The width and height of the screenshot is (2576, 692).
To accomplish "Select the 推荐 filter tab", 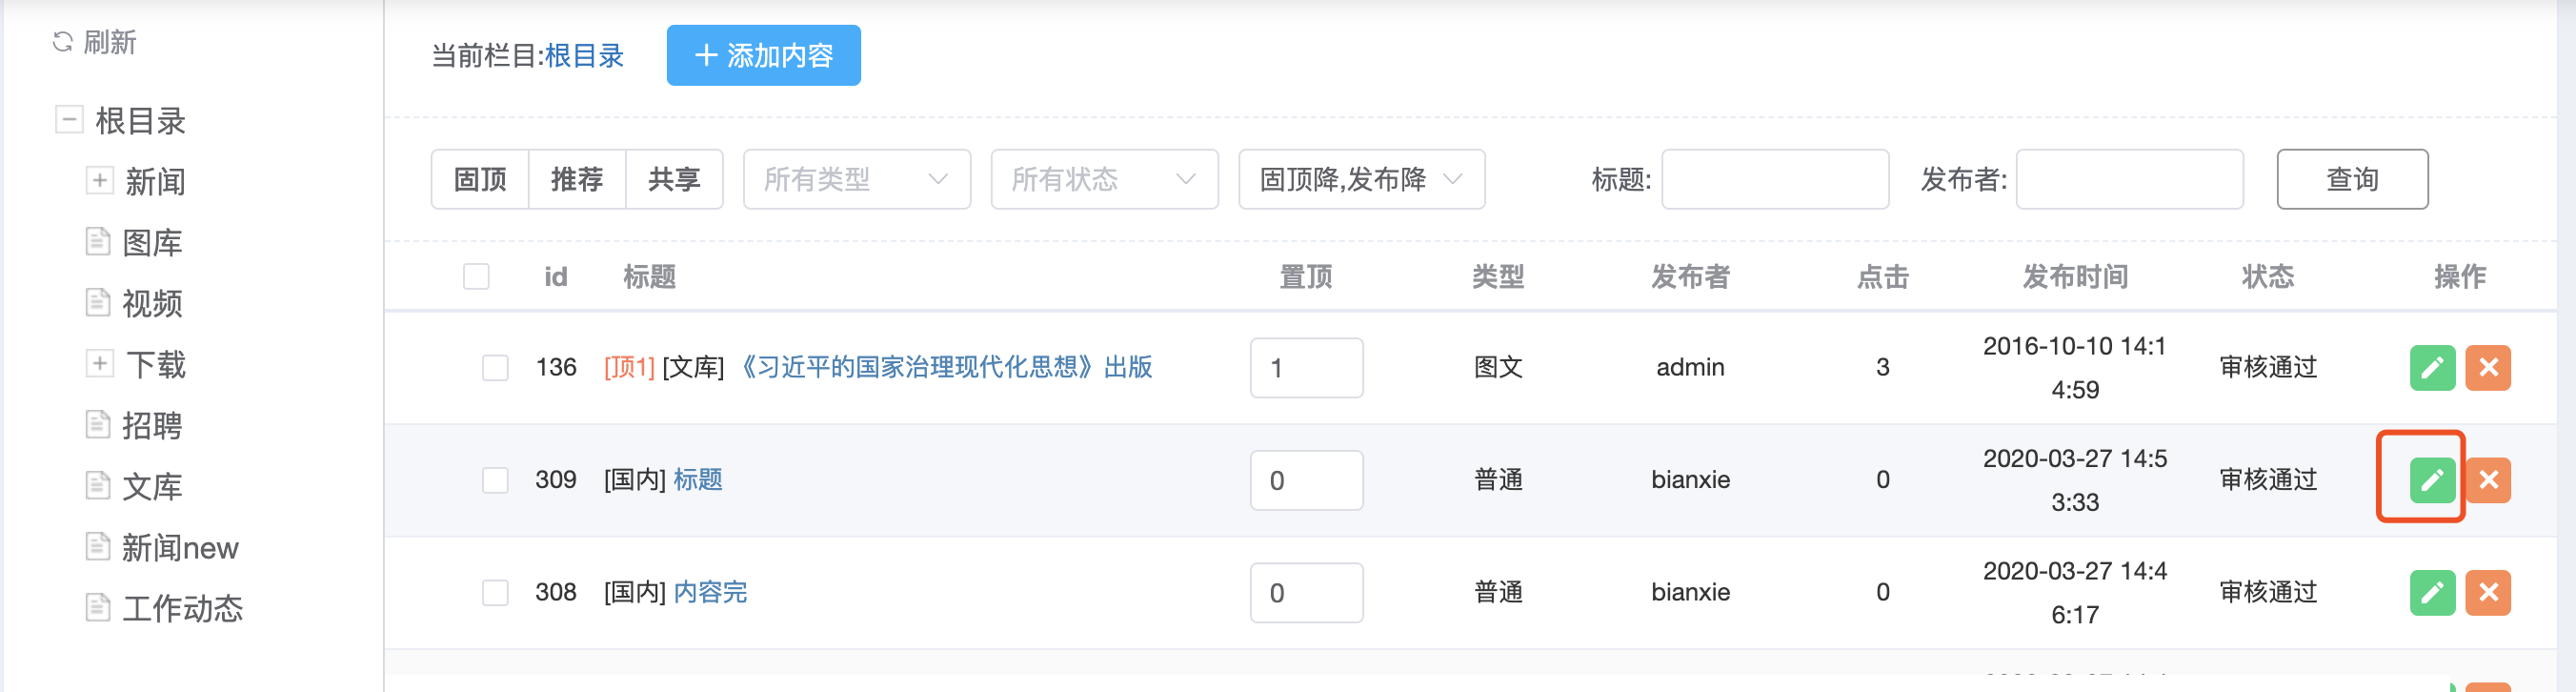I will click(577, 180).
